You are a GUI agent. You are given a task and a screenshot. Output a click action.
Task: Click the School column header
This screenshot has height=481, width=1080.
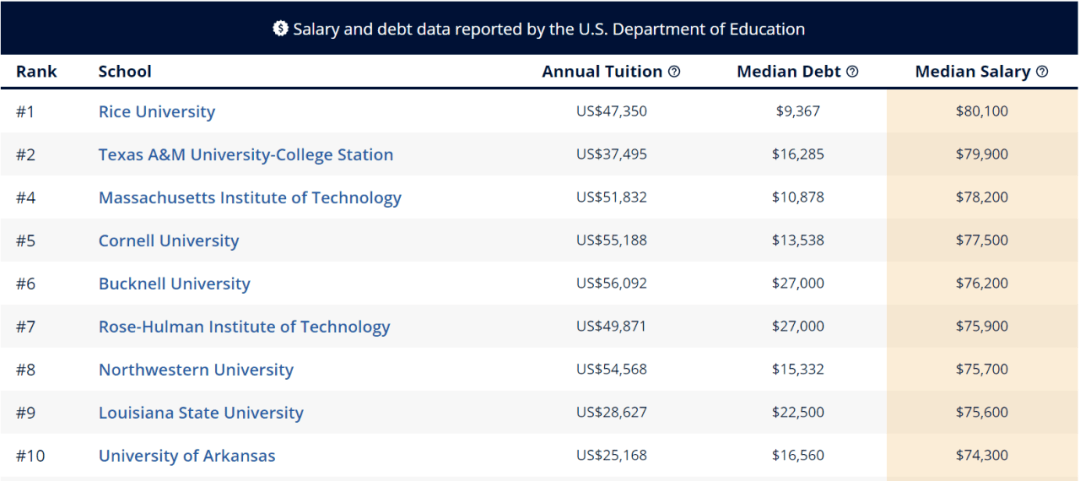125,72
